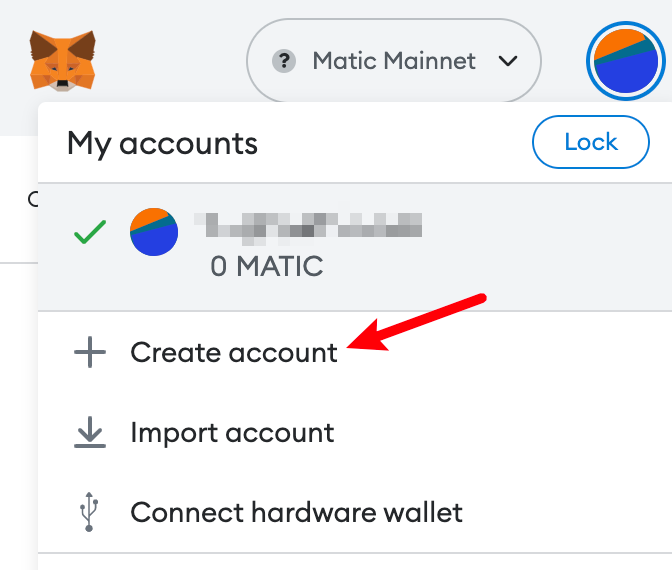Open the account avatar menu in header
This screenshot has height=570, width=672.
click(625, 60)
